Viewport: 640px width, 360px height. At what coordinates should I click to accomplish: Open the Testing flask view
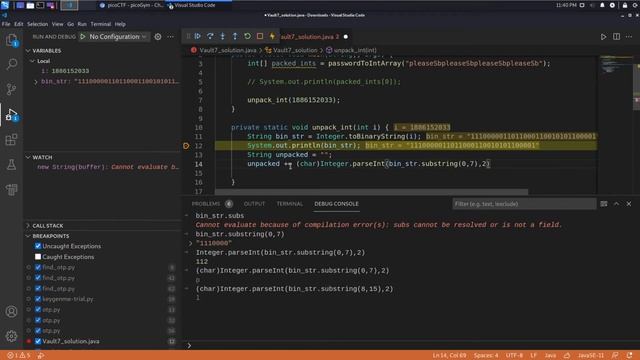coord(11,164)
